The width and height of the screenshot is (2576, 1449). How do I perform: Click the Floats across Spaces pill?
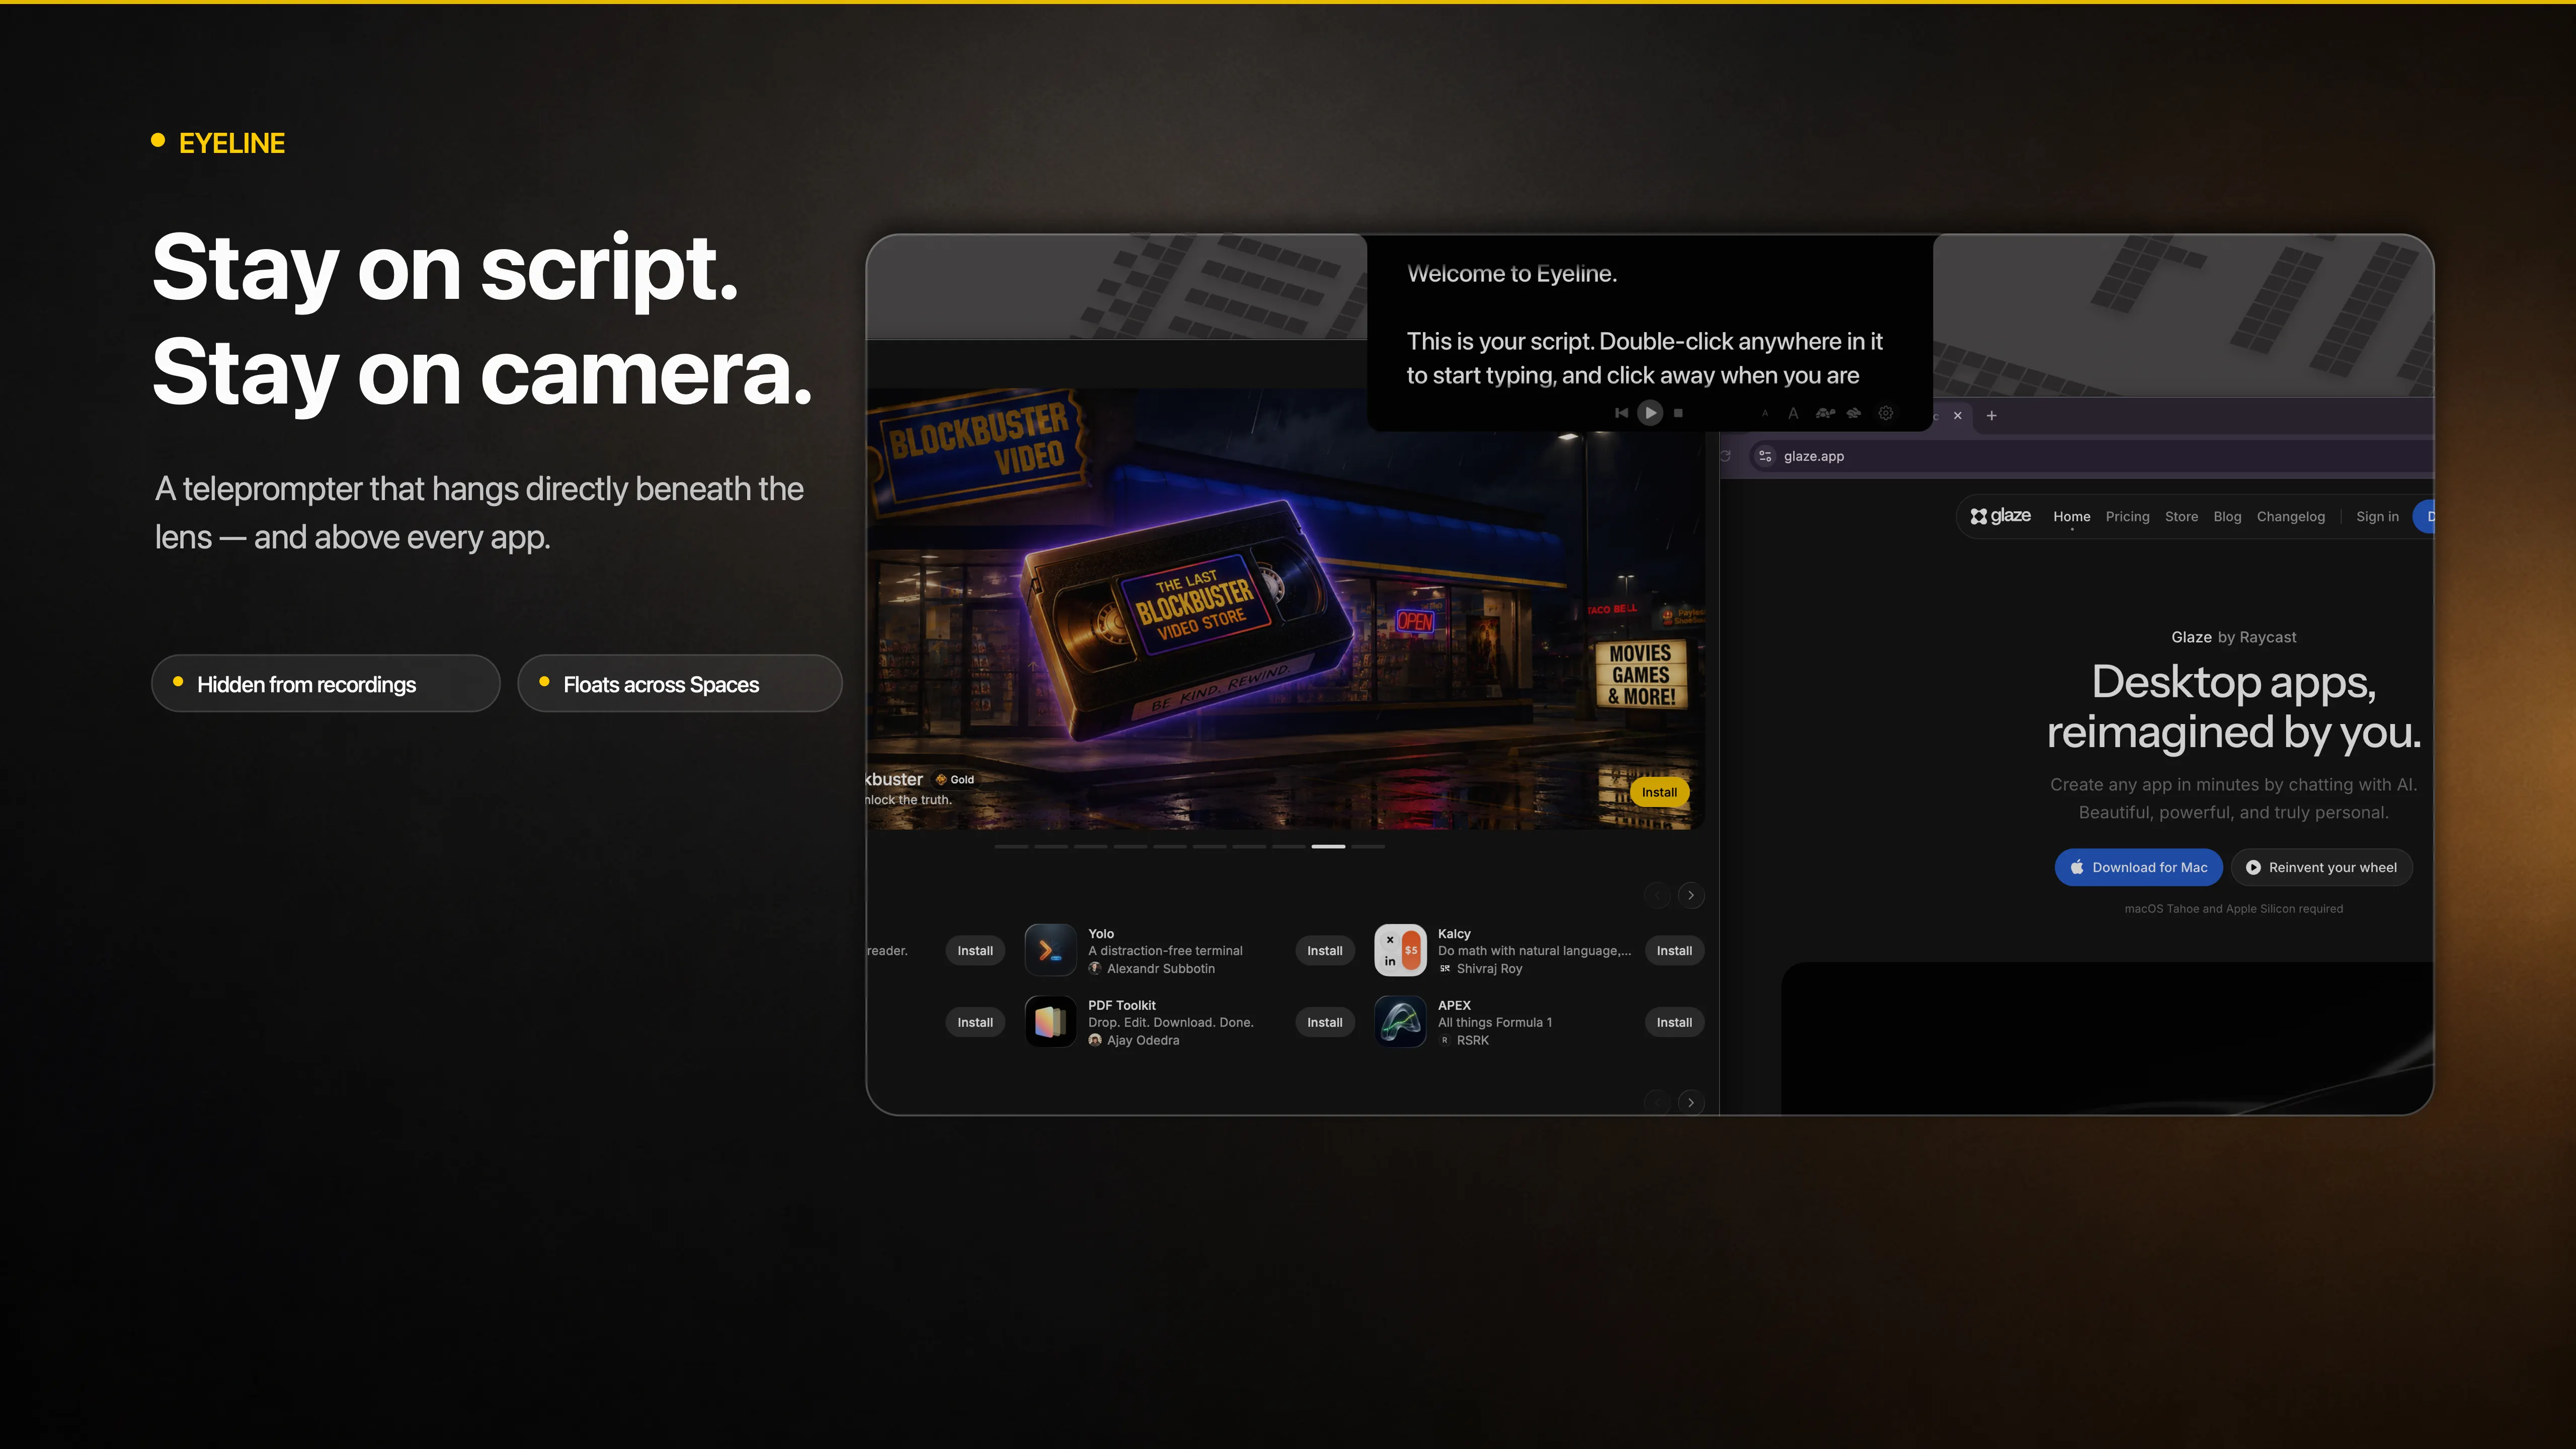click(x=679, y=684)
